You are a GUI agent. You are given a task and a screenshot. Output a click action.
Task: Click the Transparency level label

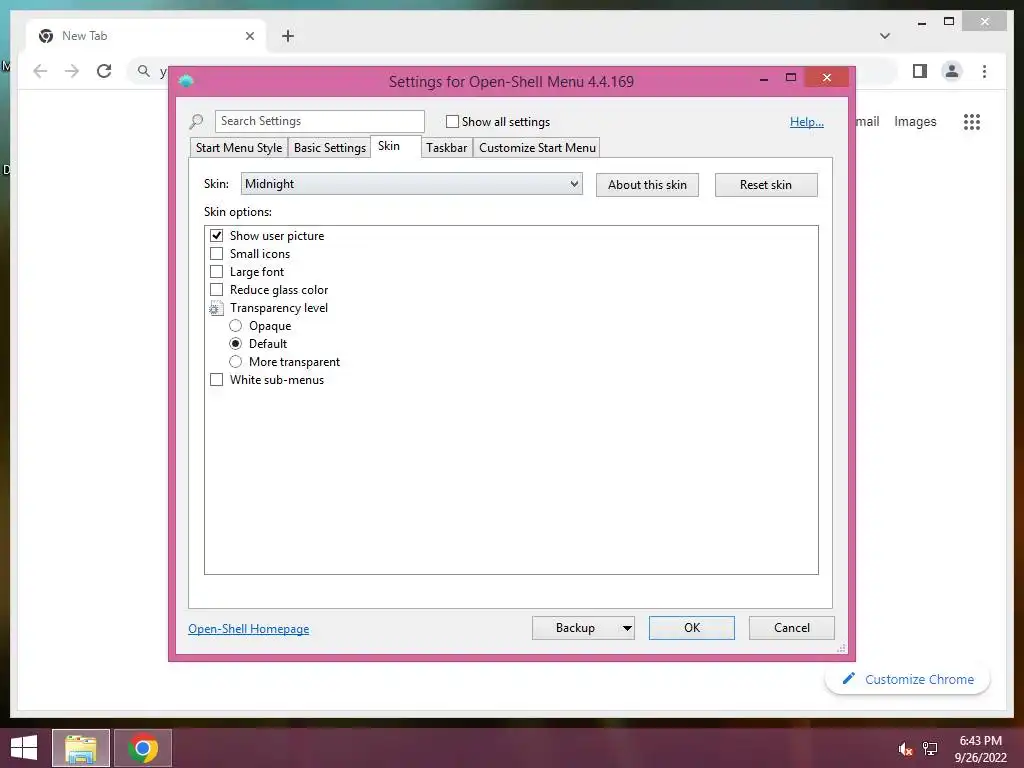[279, 308]
